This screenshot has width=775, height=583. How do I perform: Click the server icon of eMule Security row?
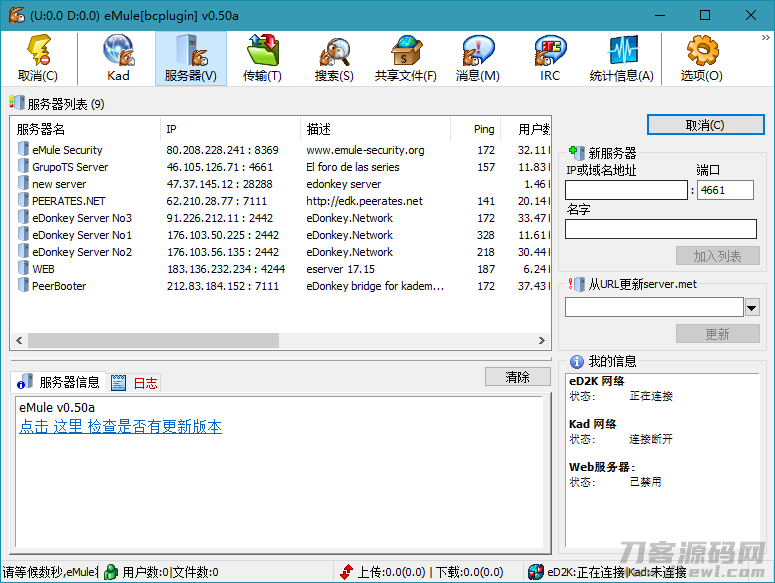pyautogui.click(x=23, y=149)
